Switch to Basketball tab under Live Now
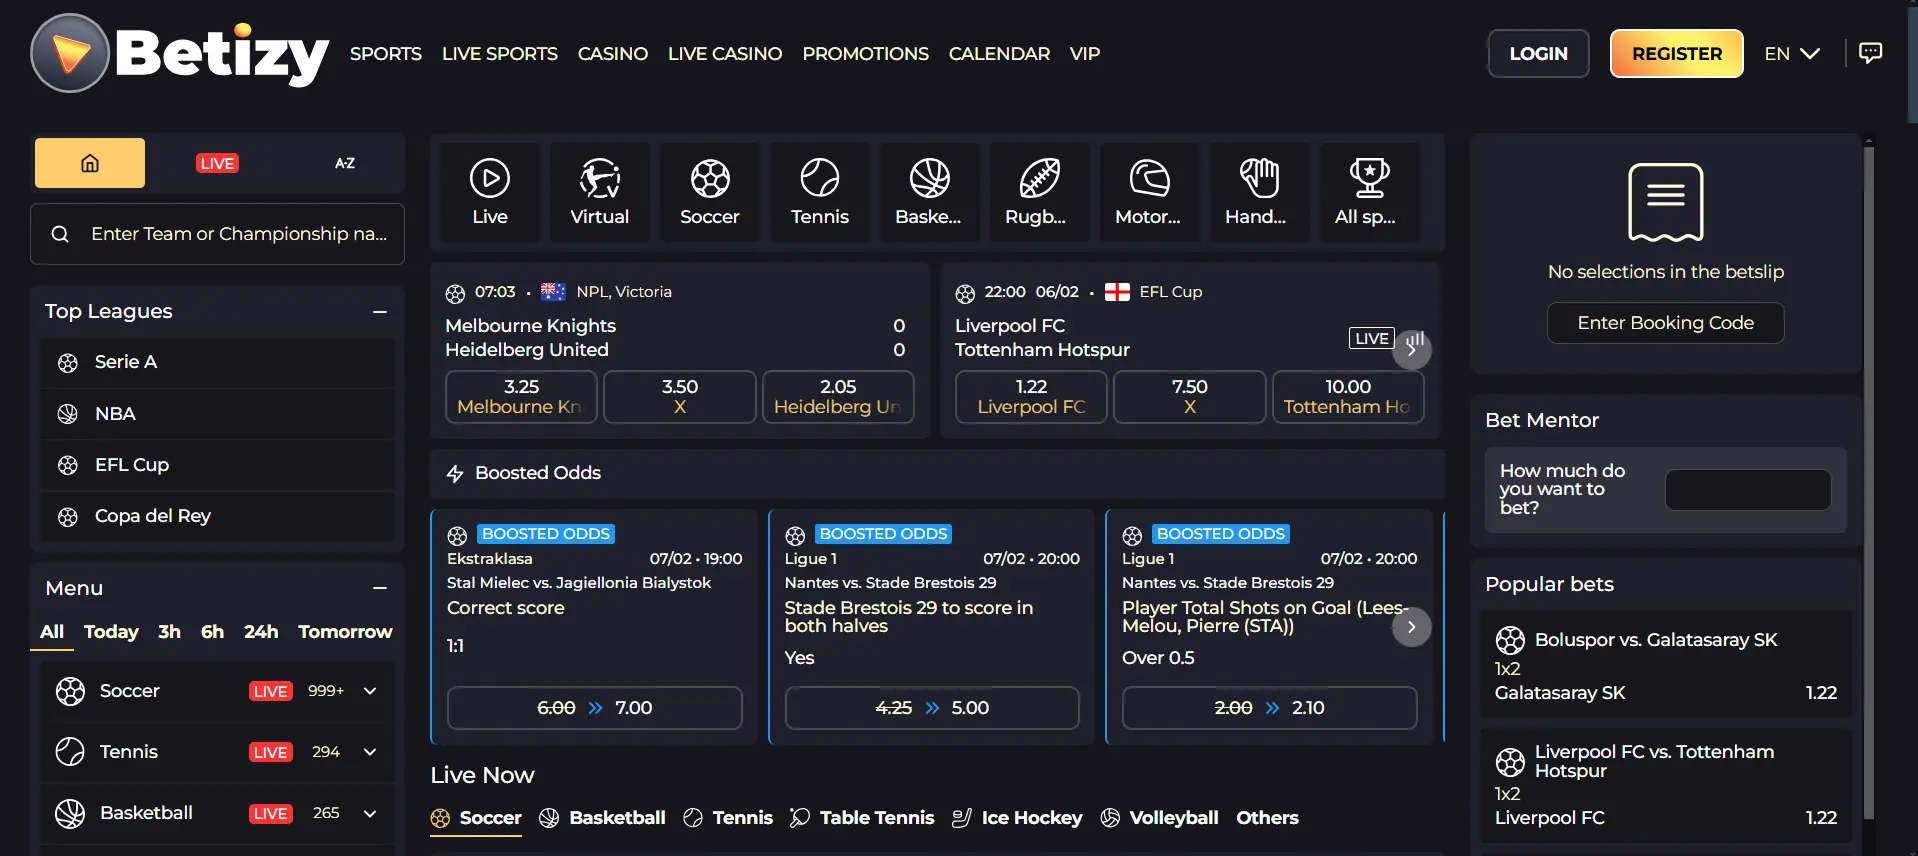Image resolution: width=1918 pixels, height=856 pixels. (x=603, y=818)
